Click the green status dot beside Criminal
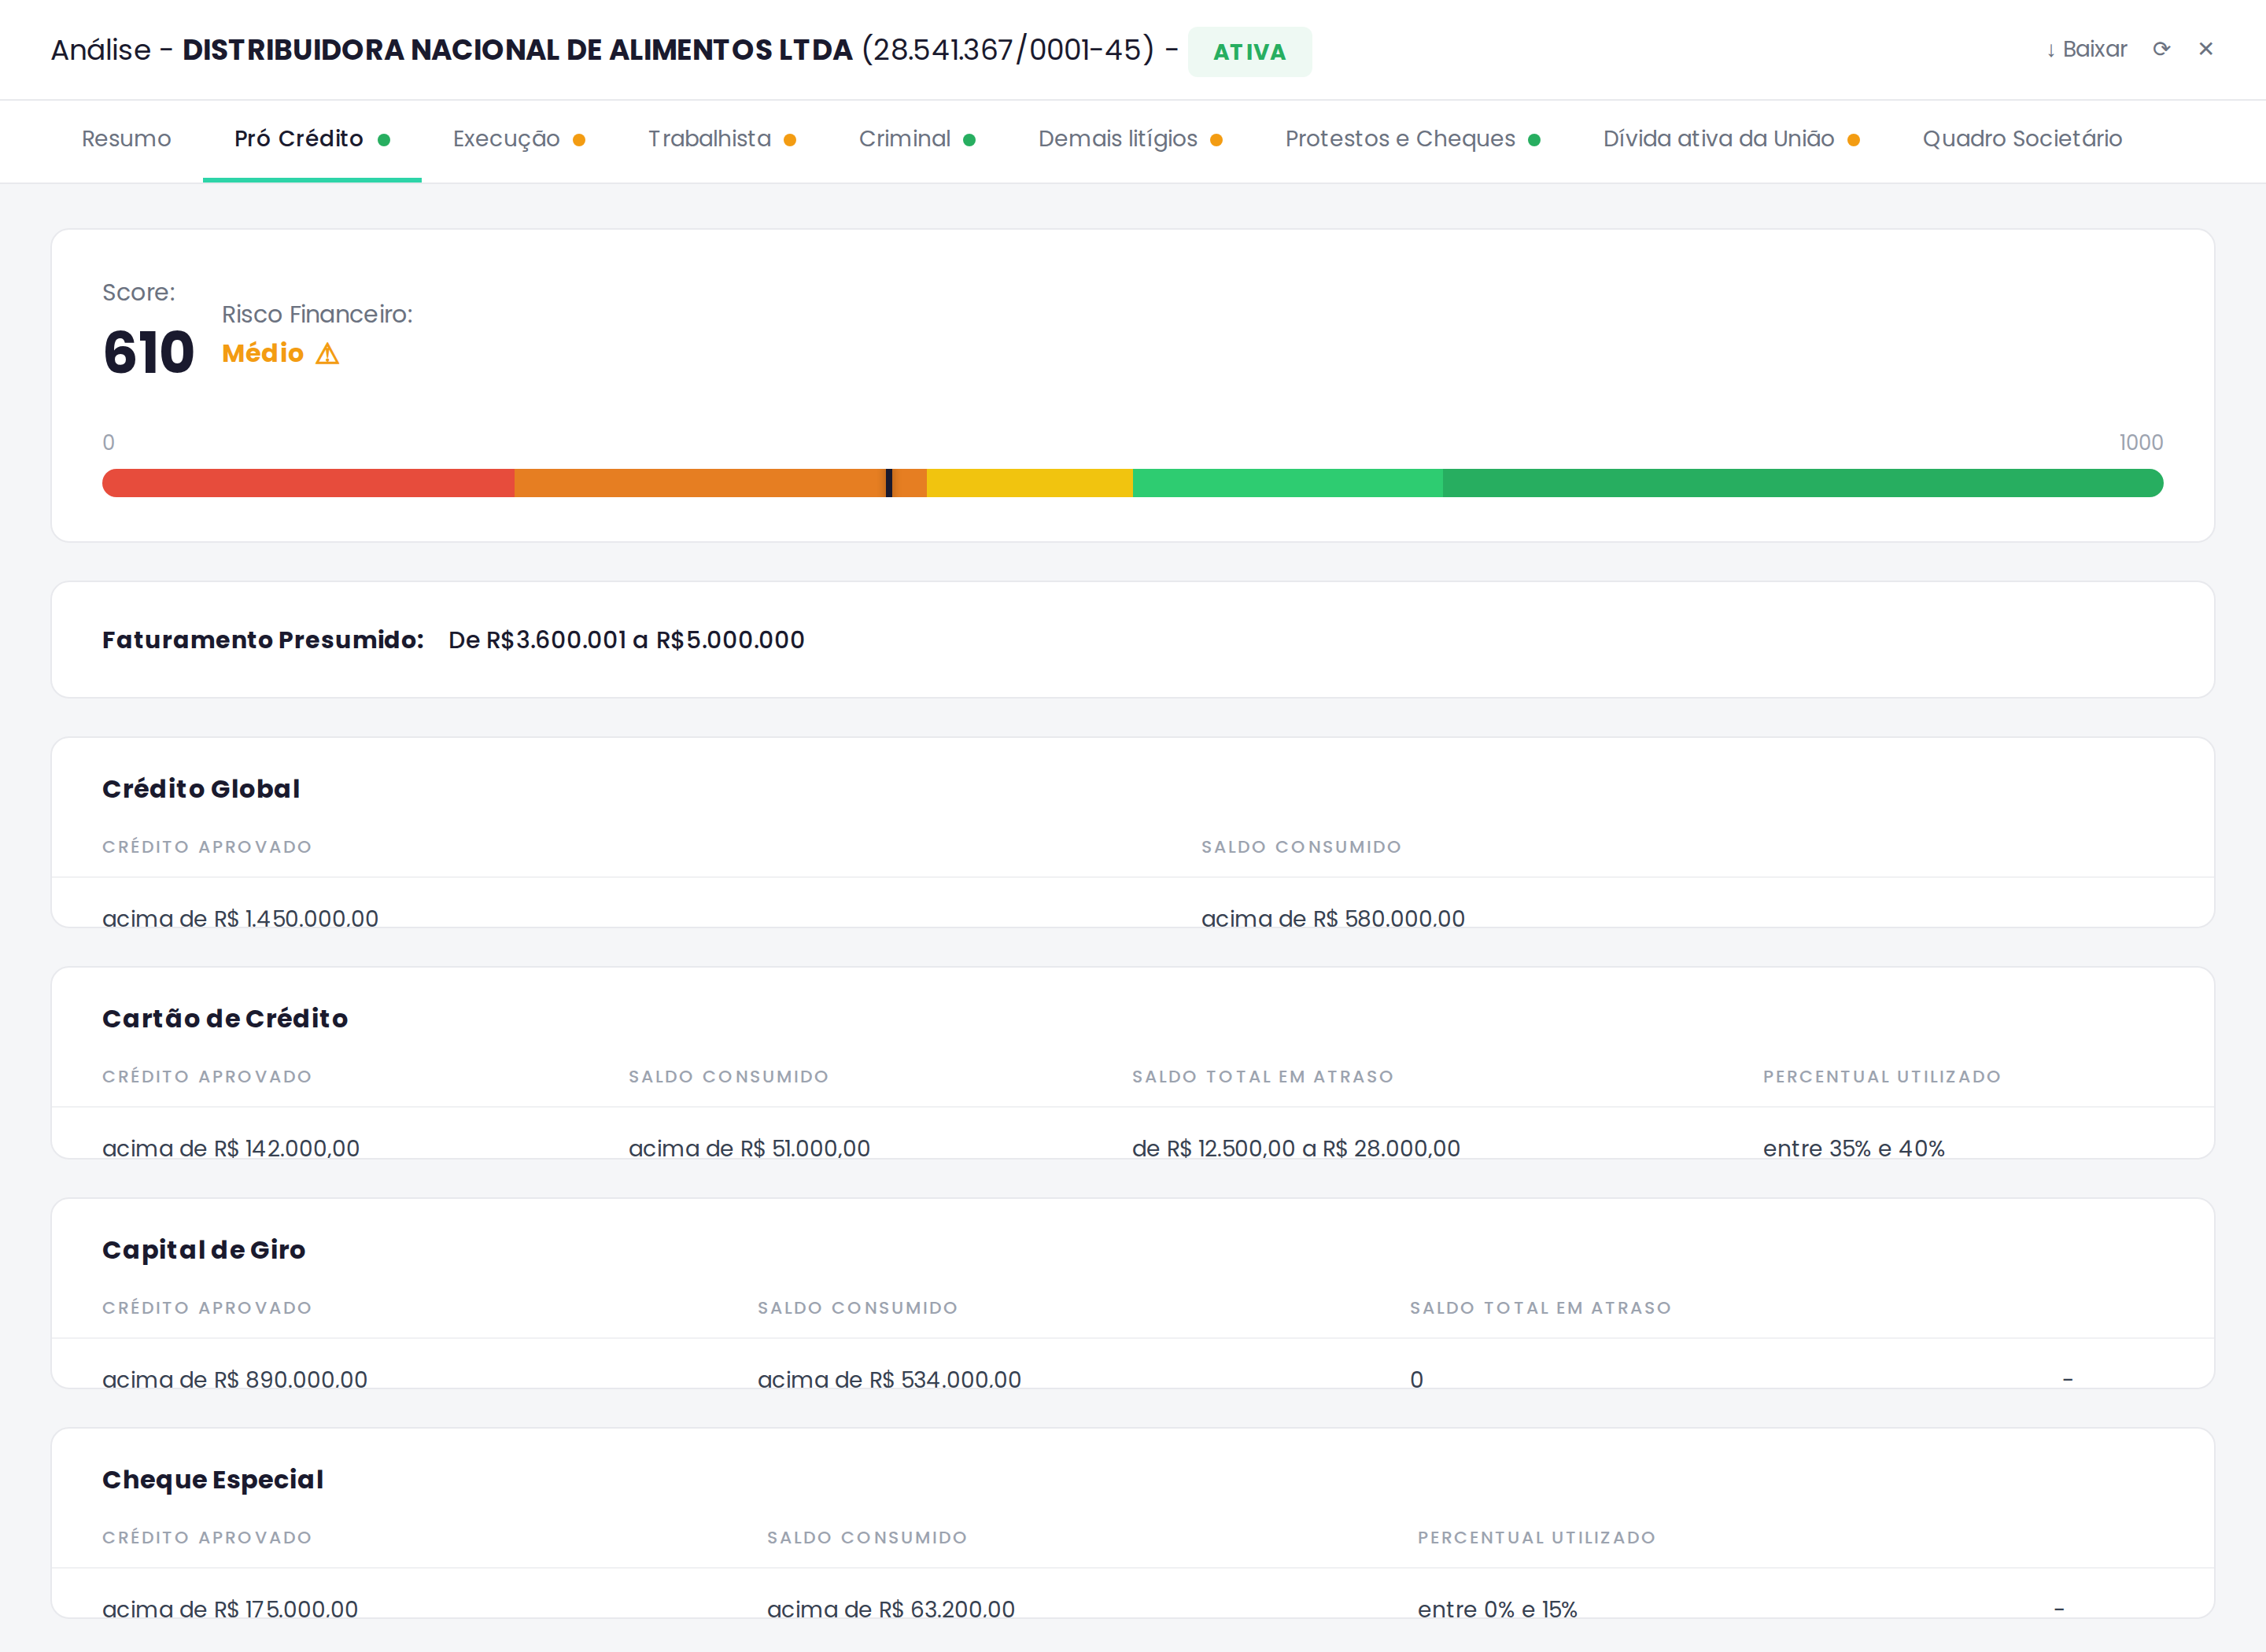This screenshot has height=1652, width=2266. [x=969, y=140]
